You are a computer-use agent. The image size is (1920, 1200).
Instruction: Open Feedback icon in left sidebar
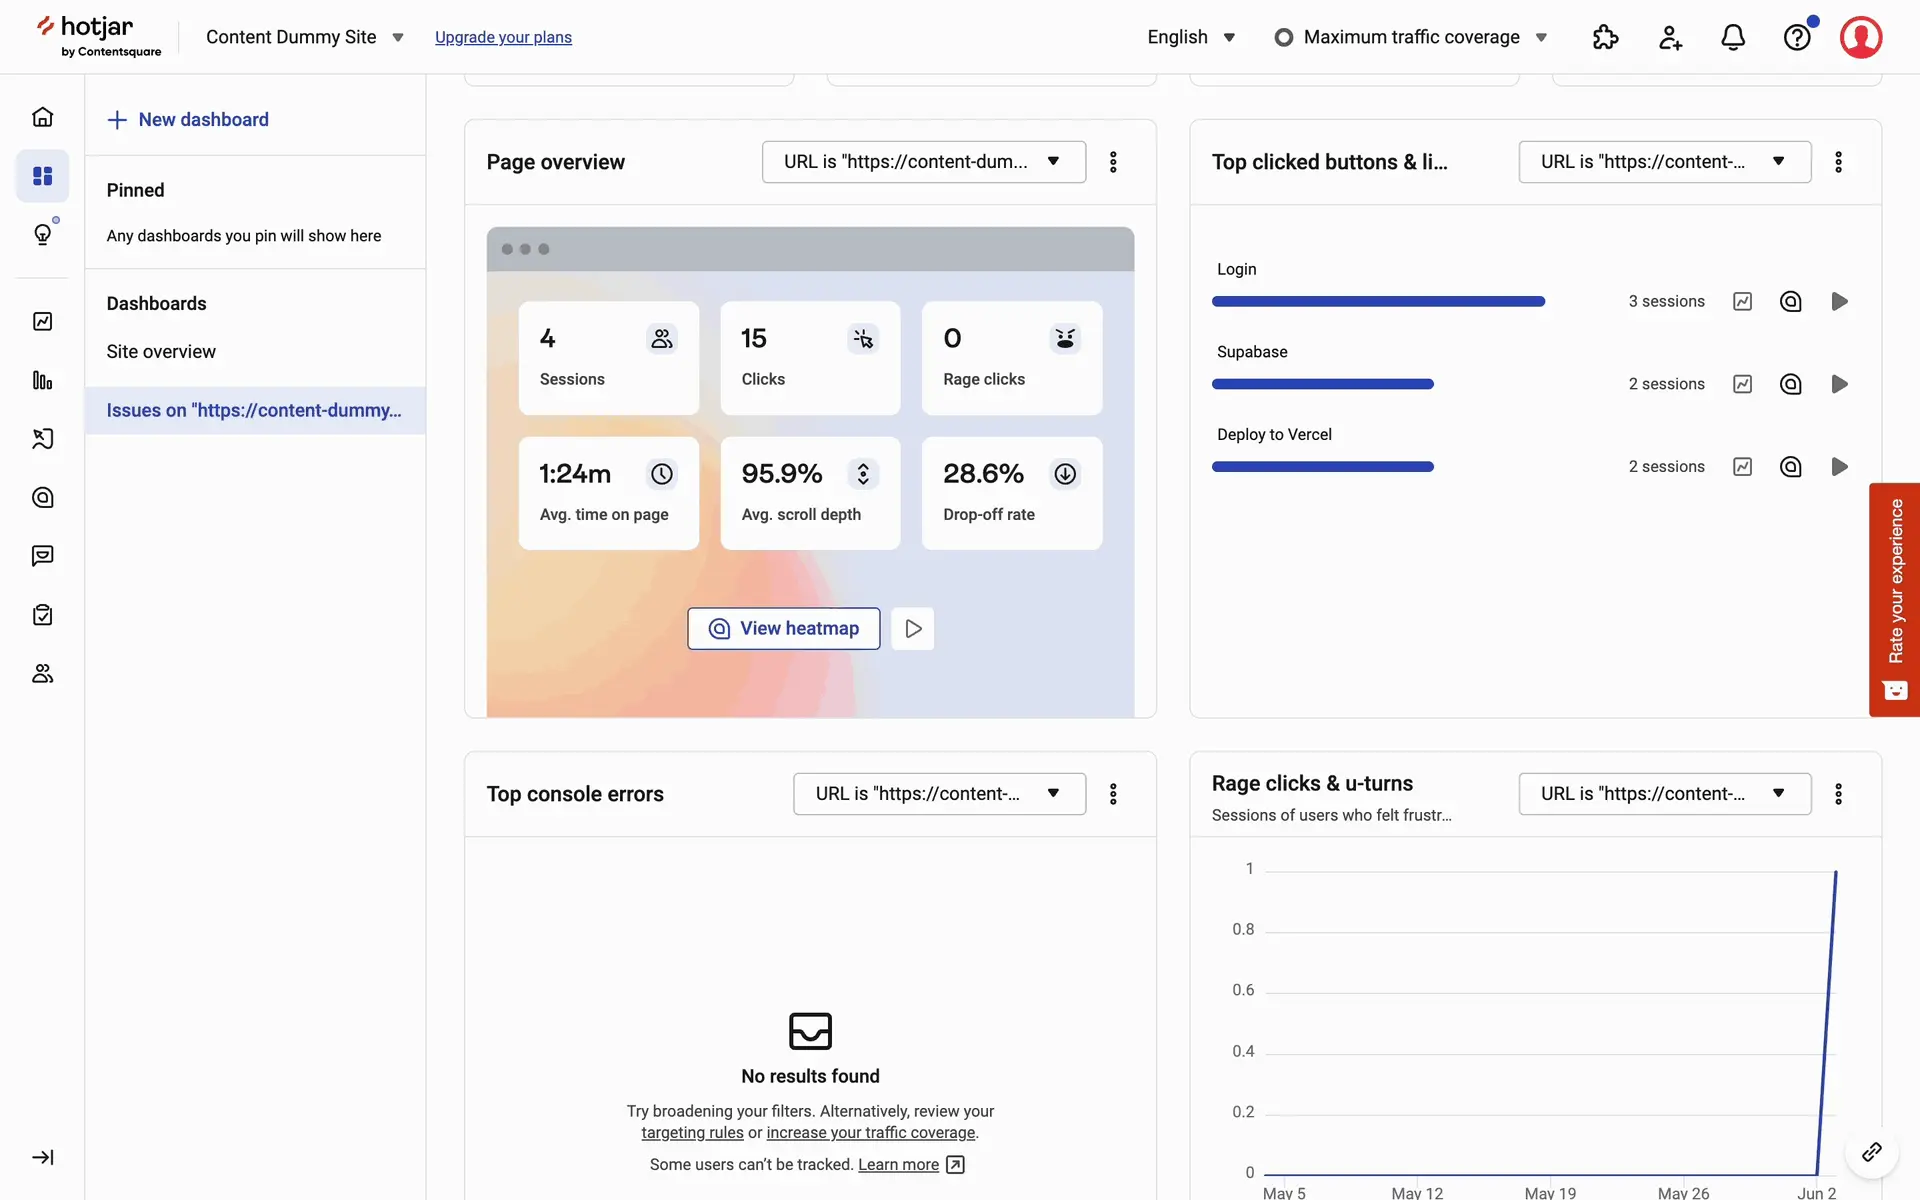42,556
